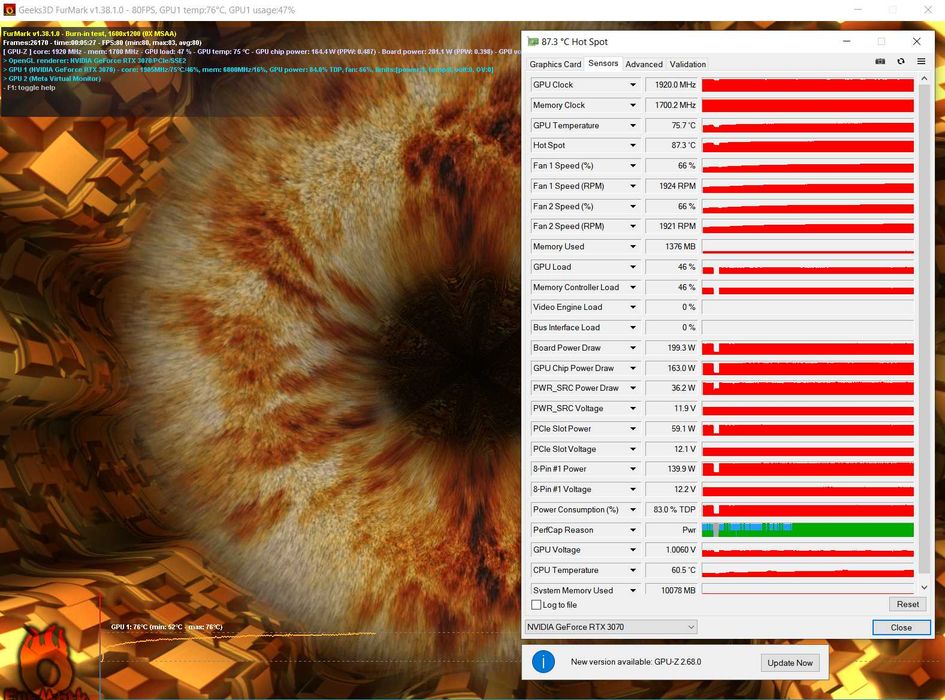
Task: Open the PCIe Slot Power dropdown
Action: coord(633,429)
